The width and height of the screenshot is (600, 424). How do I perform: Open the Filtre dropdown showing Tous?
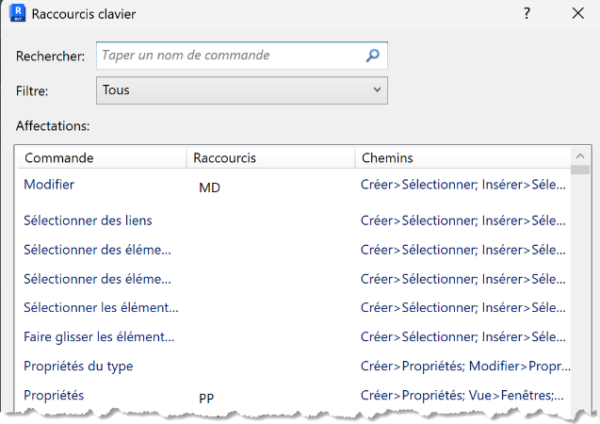[x=242, y=90]
